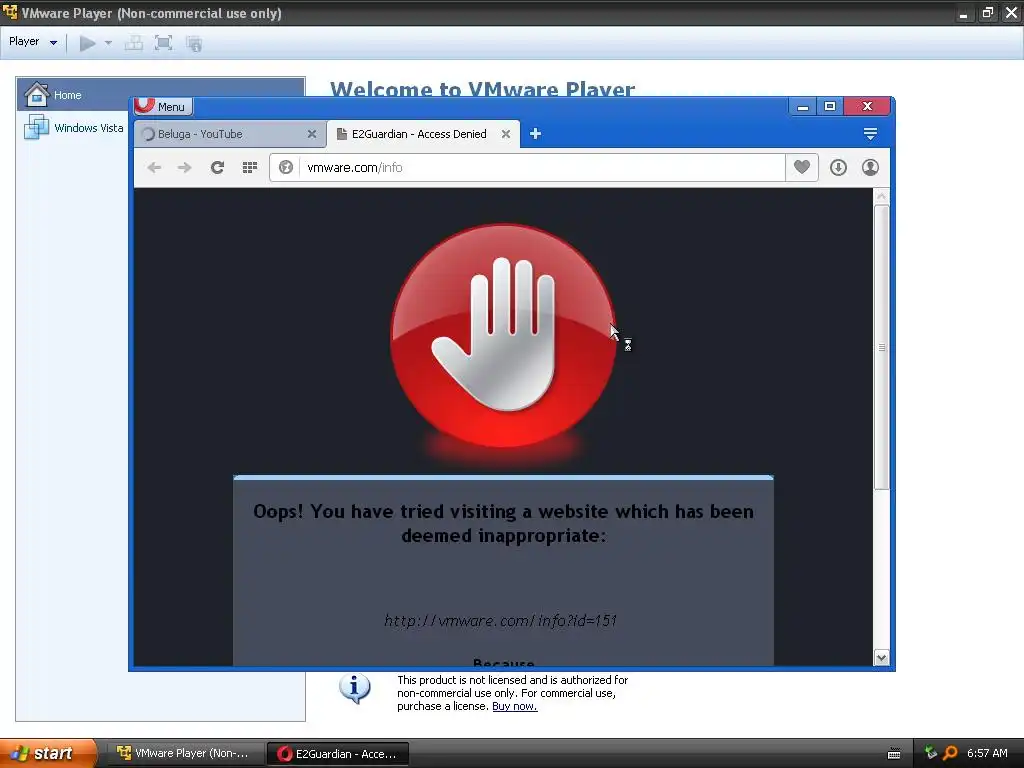This screenshot has width=1024, height=768.
Task: Open the Windows start button
Action: pos(47,753)
